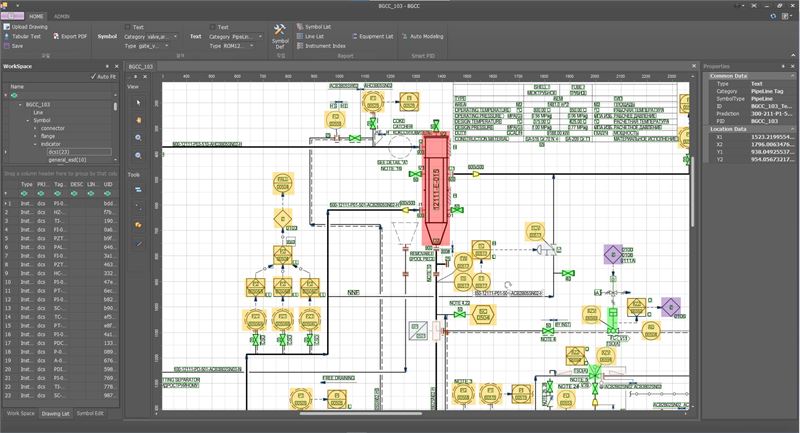Viewport: 800px width, 433px height.
Task: Click the blue layers icon under Tools
Action: (x=138, y=190)
